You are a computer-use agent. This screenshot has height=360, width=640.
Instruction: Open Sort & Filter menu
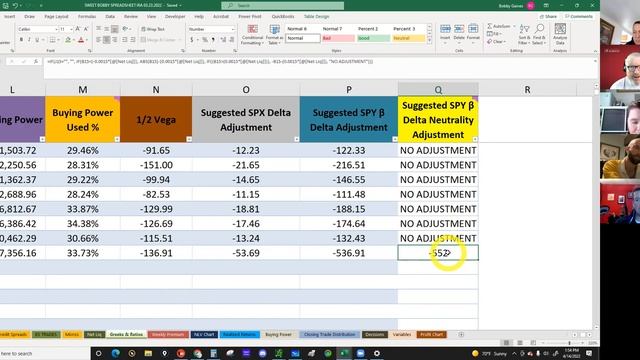coord(524,34)
